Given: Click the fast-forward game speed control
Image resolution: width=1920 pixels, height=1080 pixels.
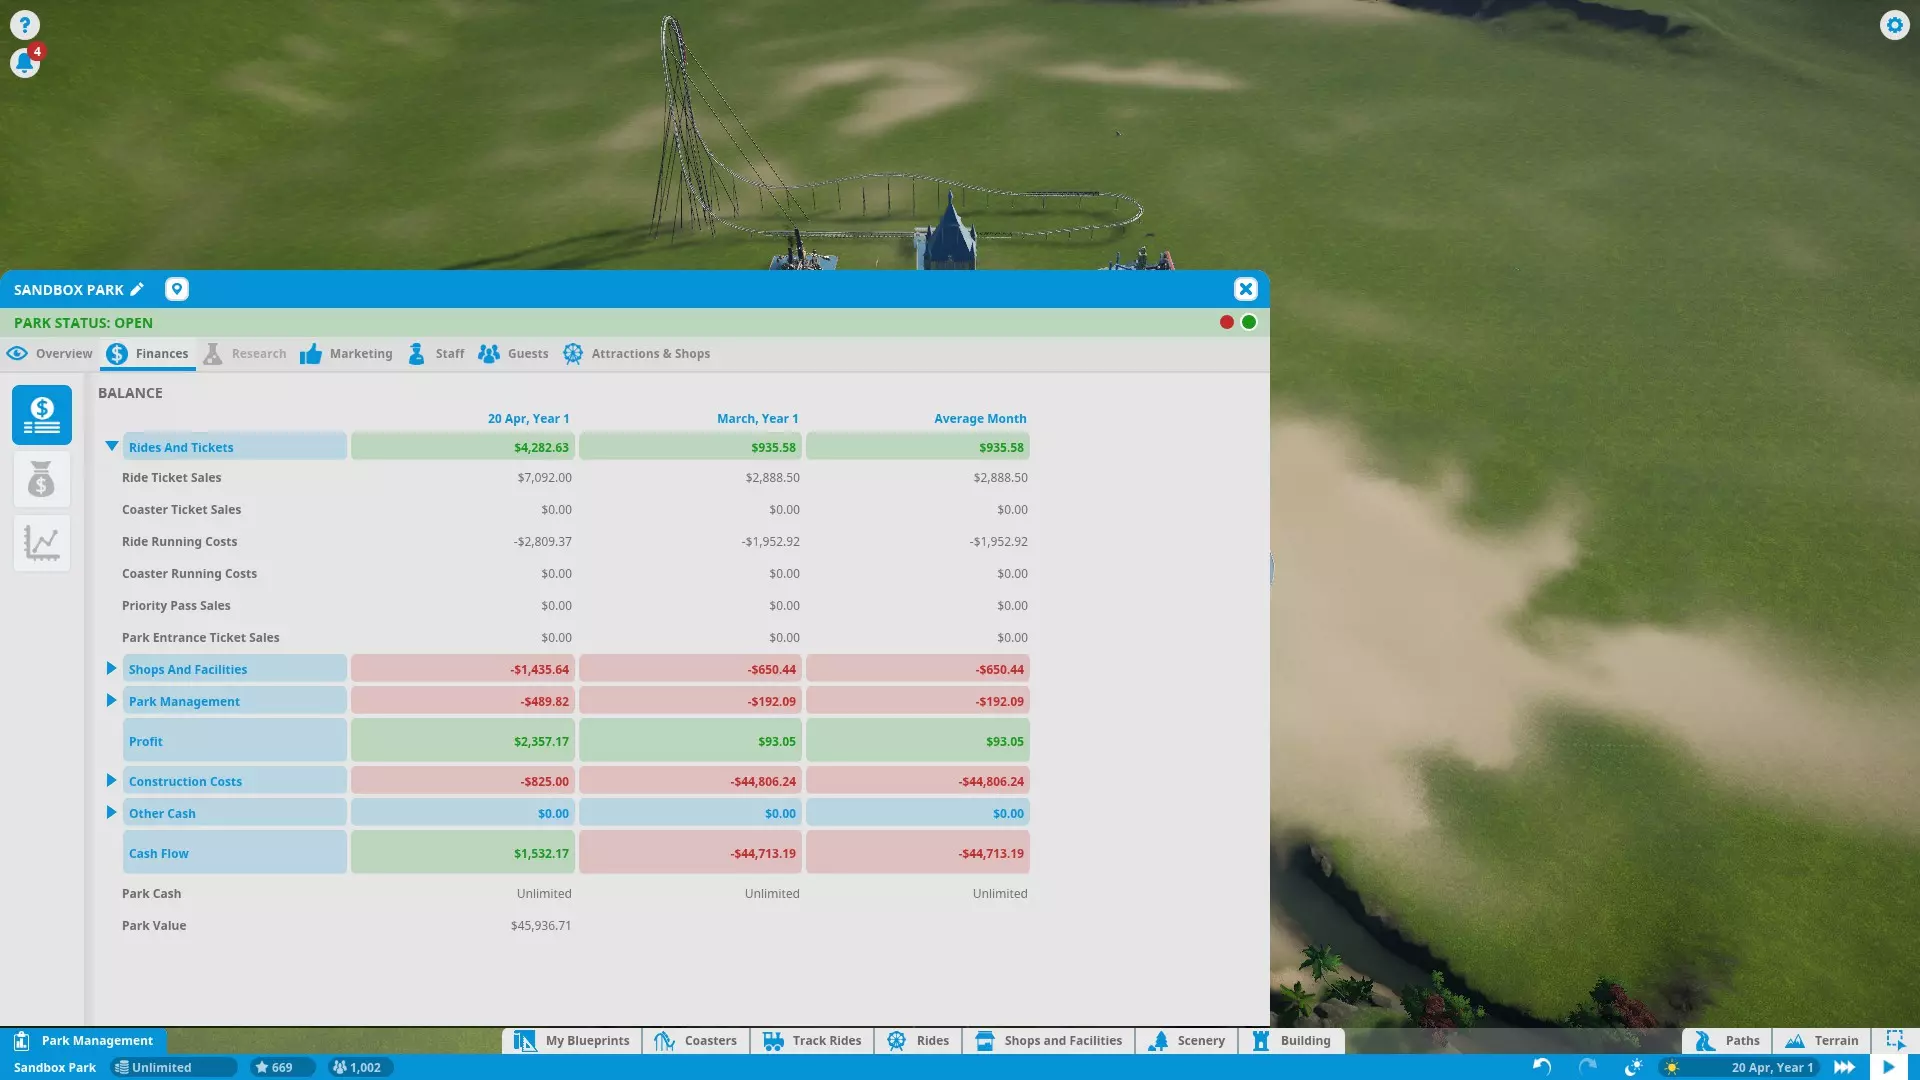Looking at the screenshot, I should coord(1844,1067).
